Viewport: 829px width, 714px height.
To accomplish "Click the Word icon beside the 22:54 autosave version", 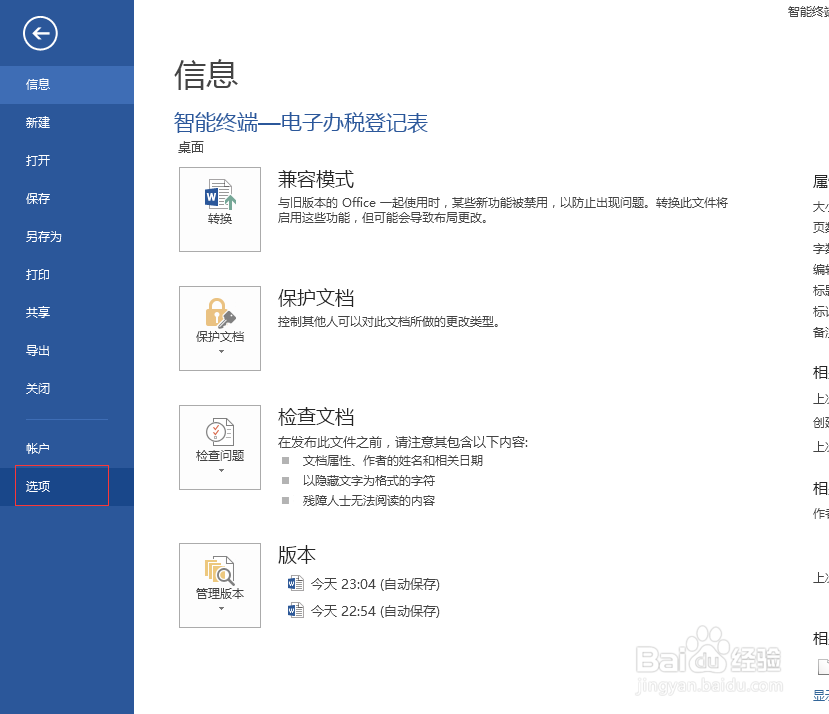I will point(296,610).
